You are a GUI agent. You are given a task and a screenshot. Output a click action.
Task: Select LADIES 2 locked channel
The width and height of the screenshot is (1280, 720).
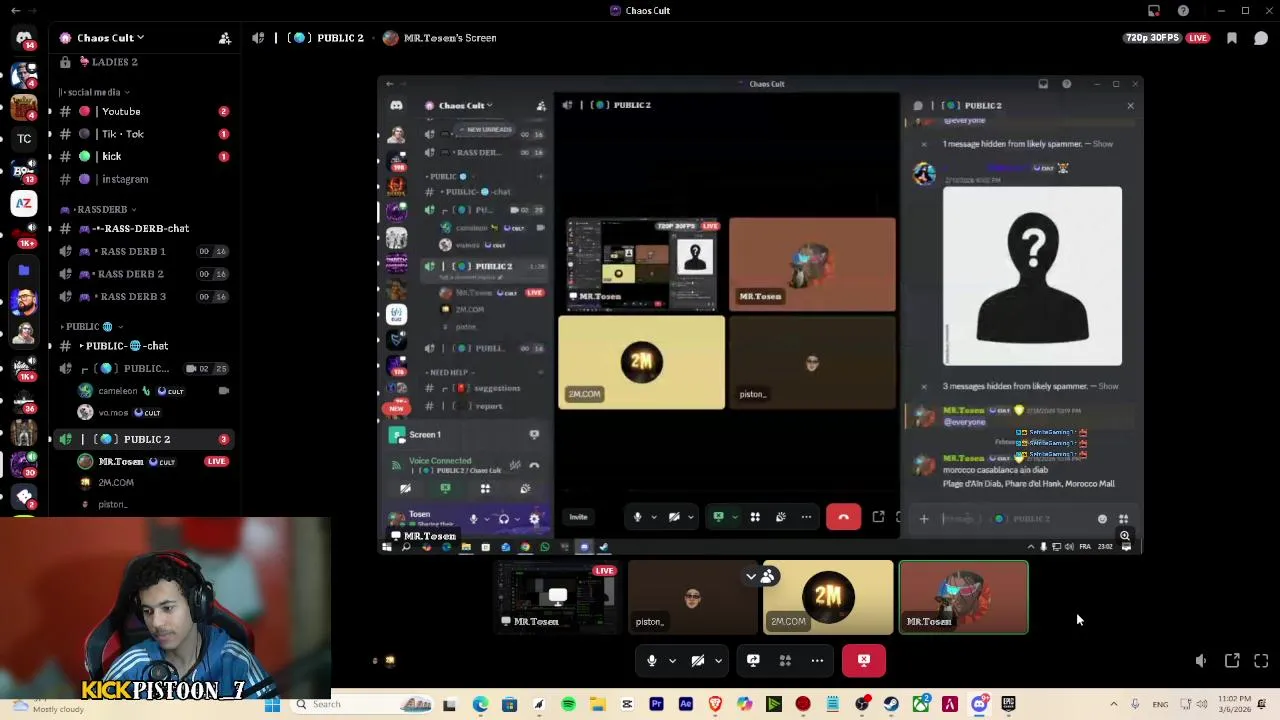pos(143,62)
